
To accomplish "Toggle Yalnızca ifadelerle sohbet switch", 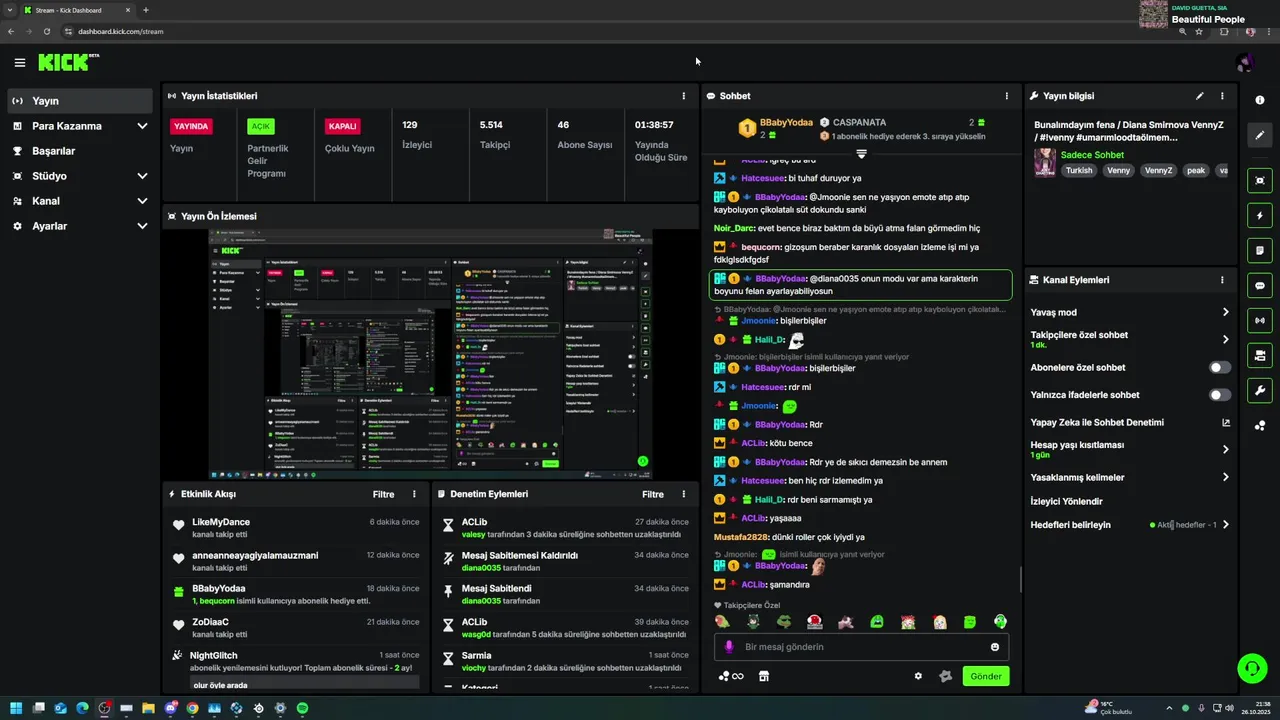I will 1220,395.
